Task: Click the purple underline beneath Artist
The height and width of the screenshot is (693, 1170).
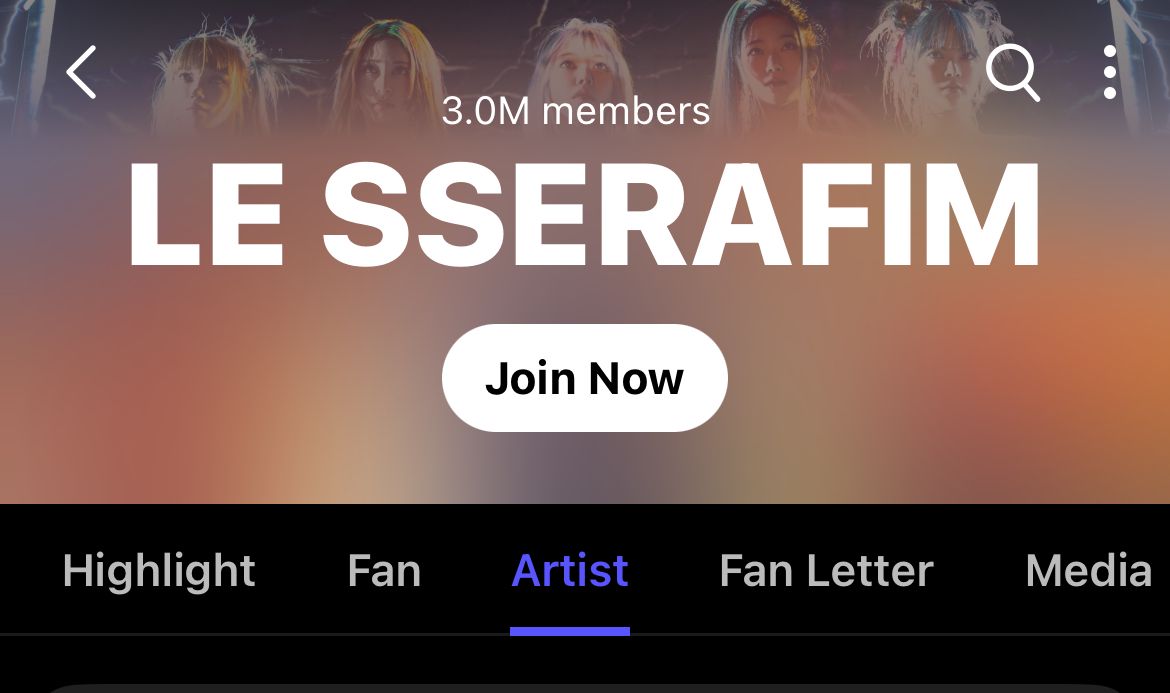Action: click(570, 631)
